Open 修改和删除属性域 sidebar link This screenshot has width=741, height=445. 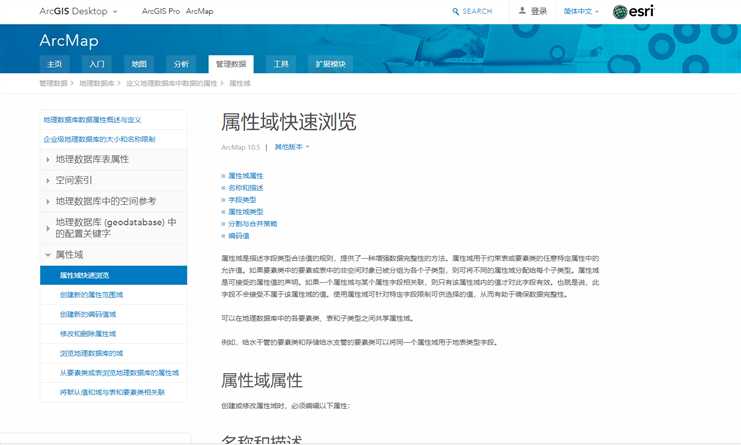click(x=88, y=334)
